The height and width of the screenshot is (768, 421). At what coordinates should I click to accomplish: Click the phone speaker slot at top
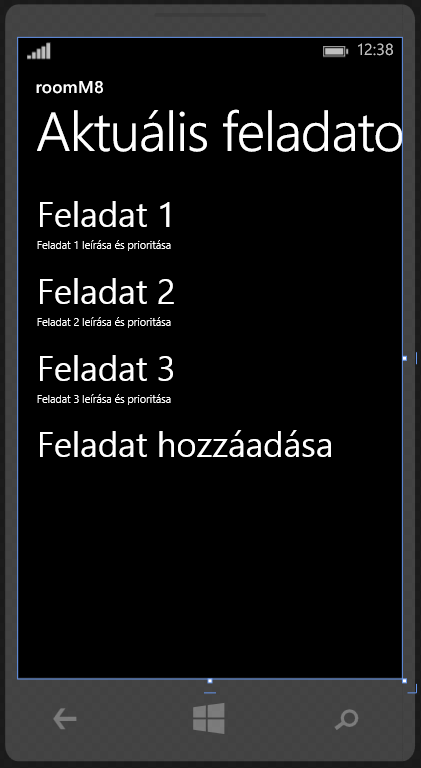(210, 15)
